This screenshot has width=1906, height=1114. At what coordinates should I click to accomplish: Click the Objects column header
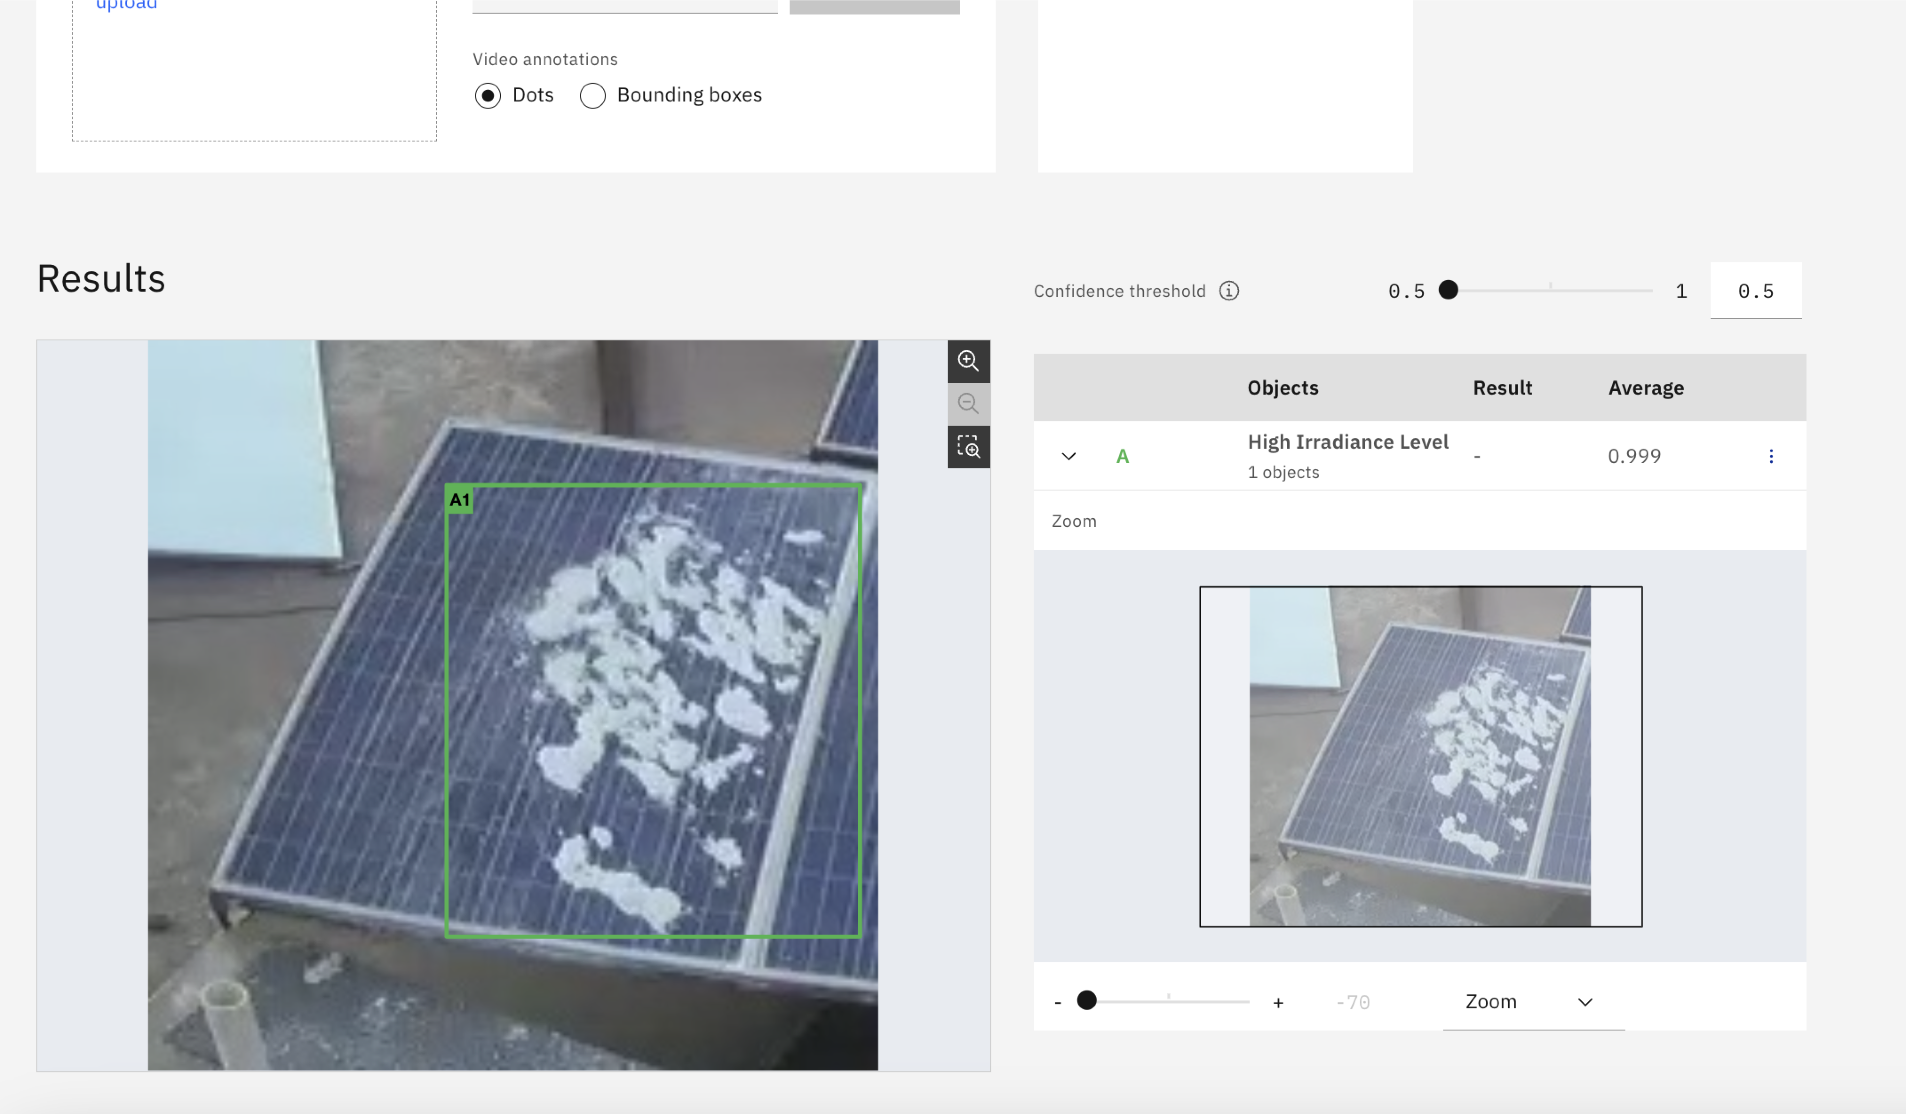tap(1283, 388)
